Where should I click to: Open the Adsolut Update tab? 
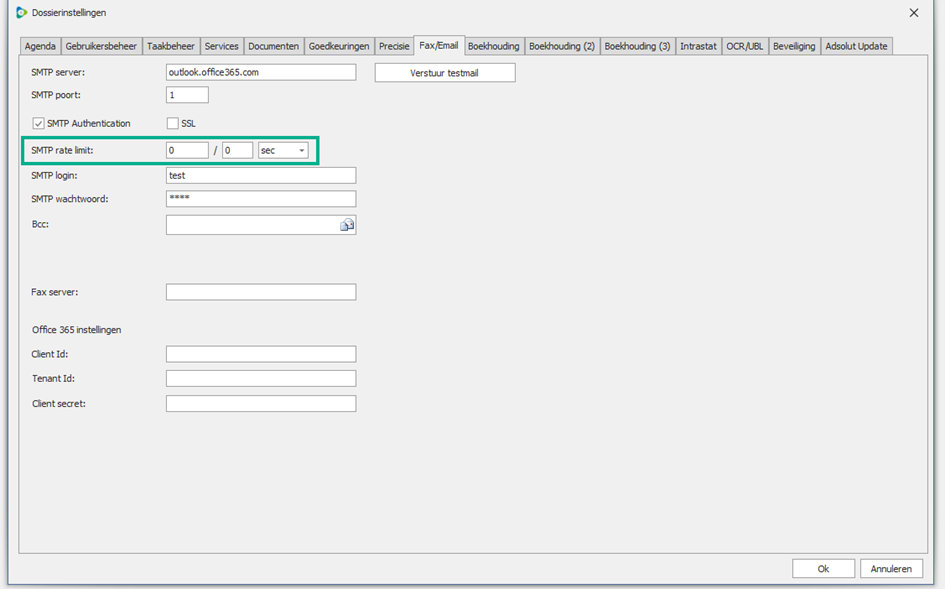856,46
